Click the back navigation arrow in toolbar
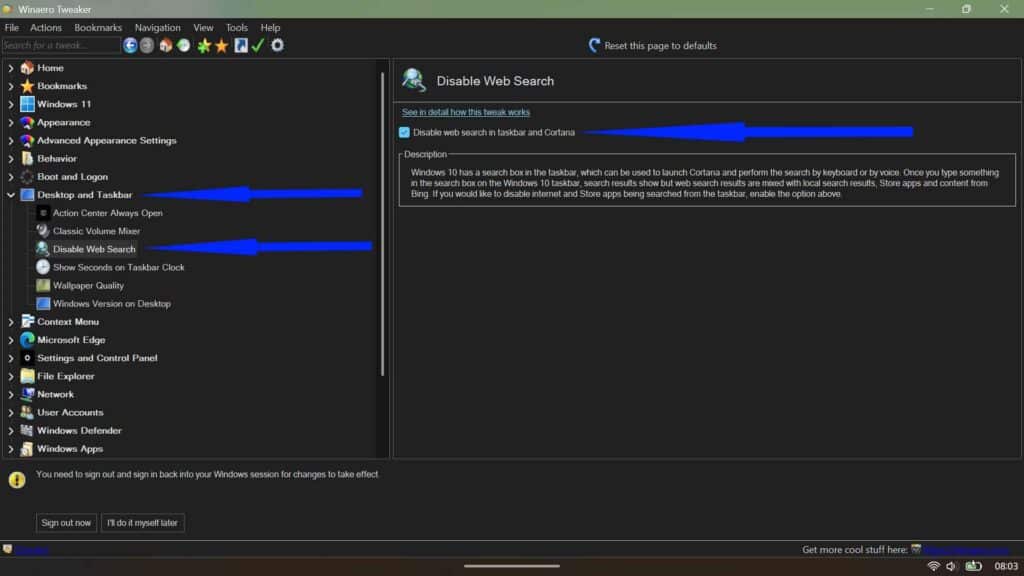Screen dimensions: 1024x576 pyautogui.click(x=130, y=45)
